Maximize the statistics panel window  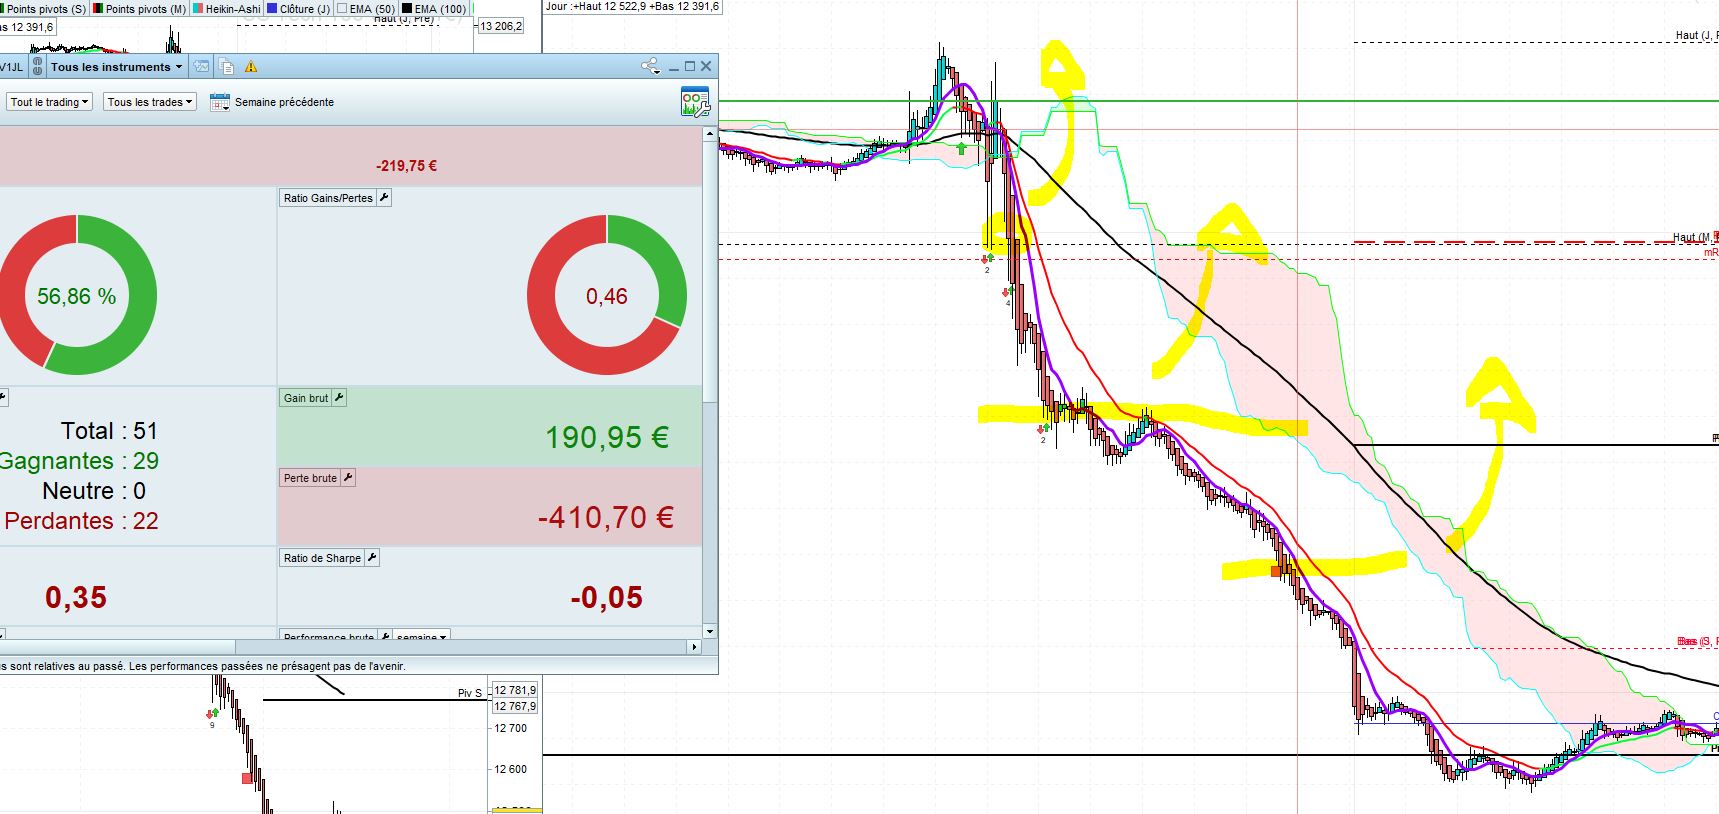point(690,66)
